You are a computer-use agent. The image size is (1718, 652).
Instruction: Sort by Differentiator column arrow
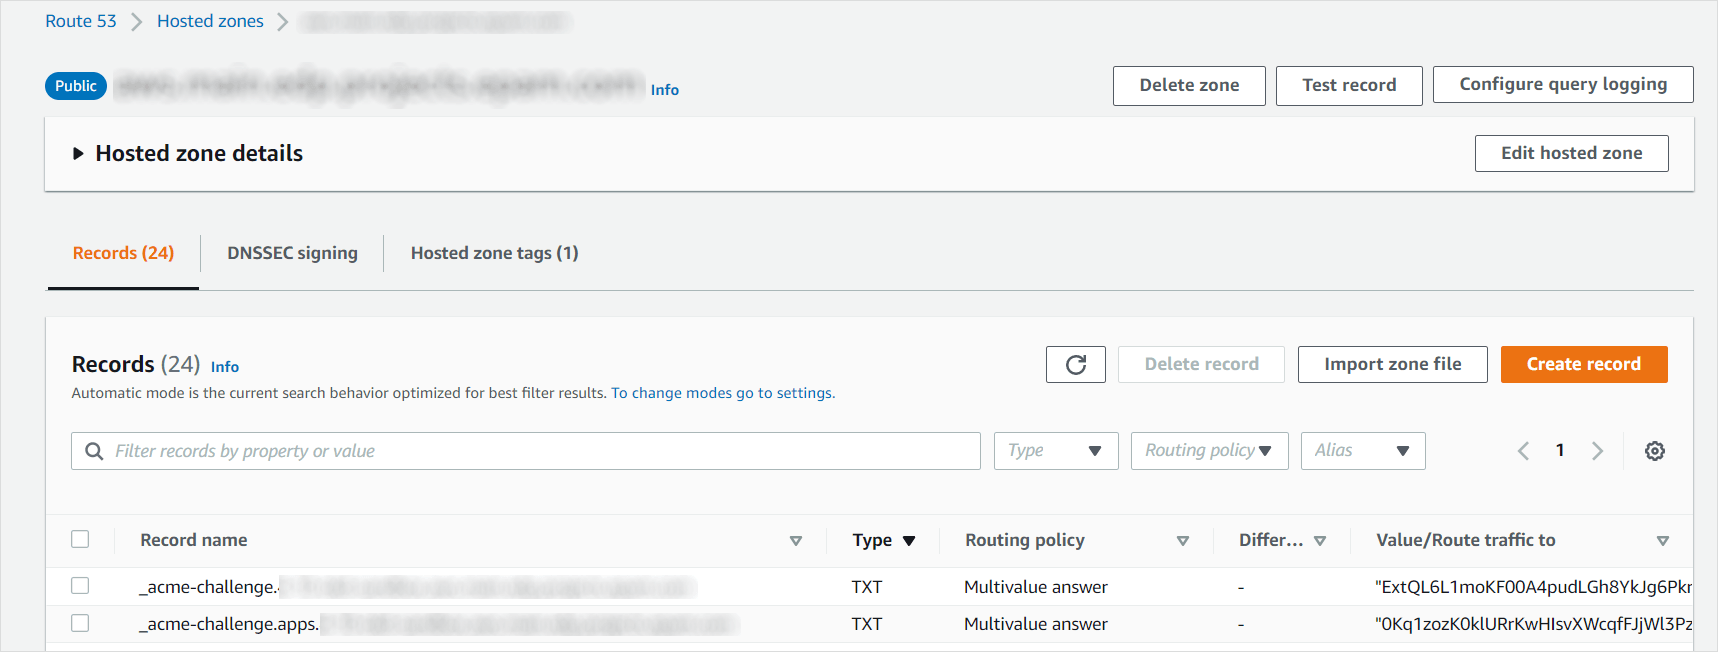pos(1320,541)
